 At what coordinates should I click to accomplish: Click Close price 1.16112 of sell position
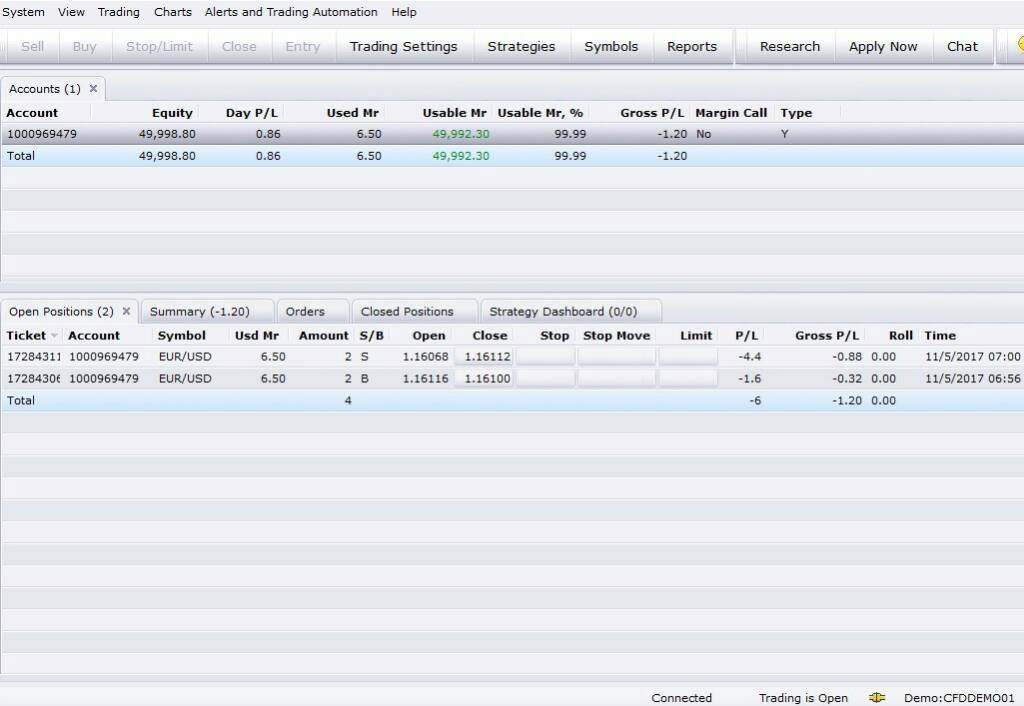486,356
